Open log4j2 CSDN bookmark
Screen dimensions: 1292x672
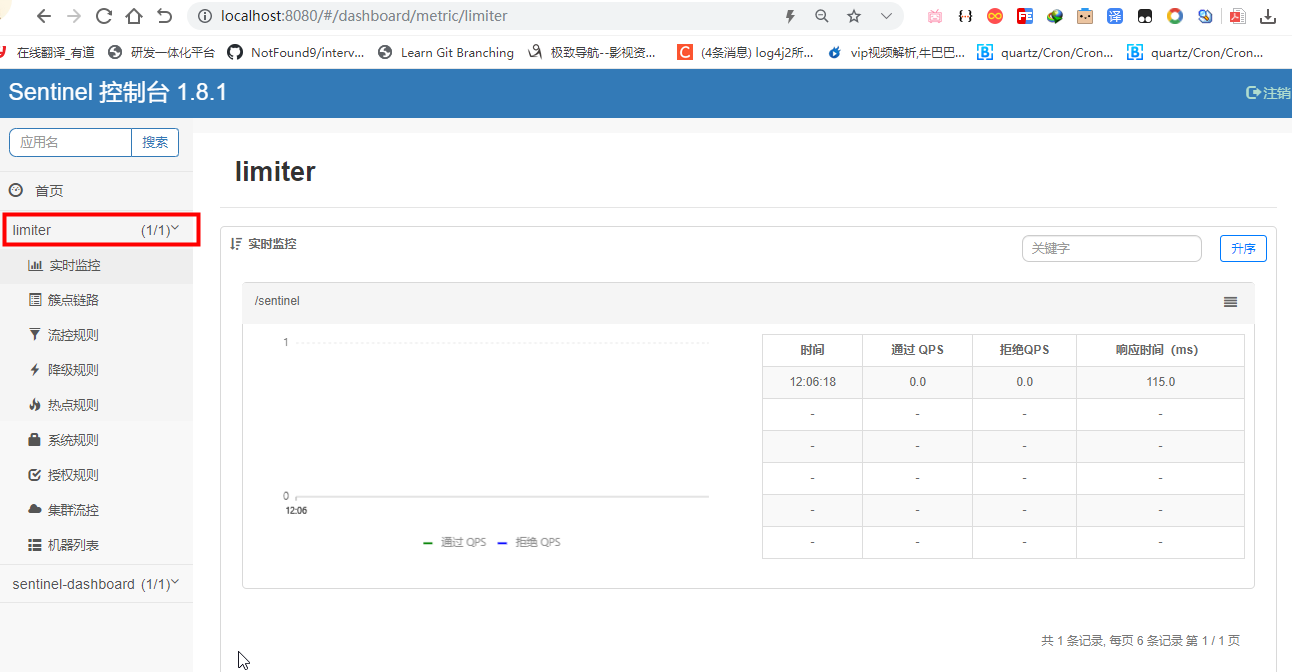pyautogui.click(x=745, y=53)
